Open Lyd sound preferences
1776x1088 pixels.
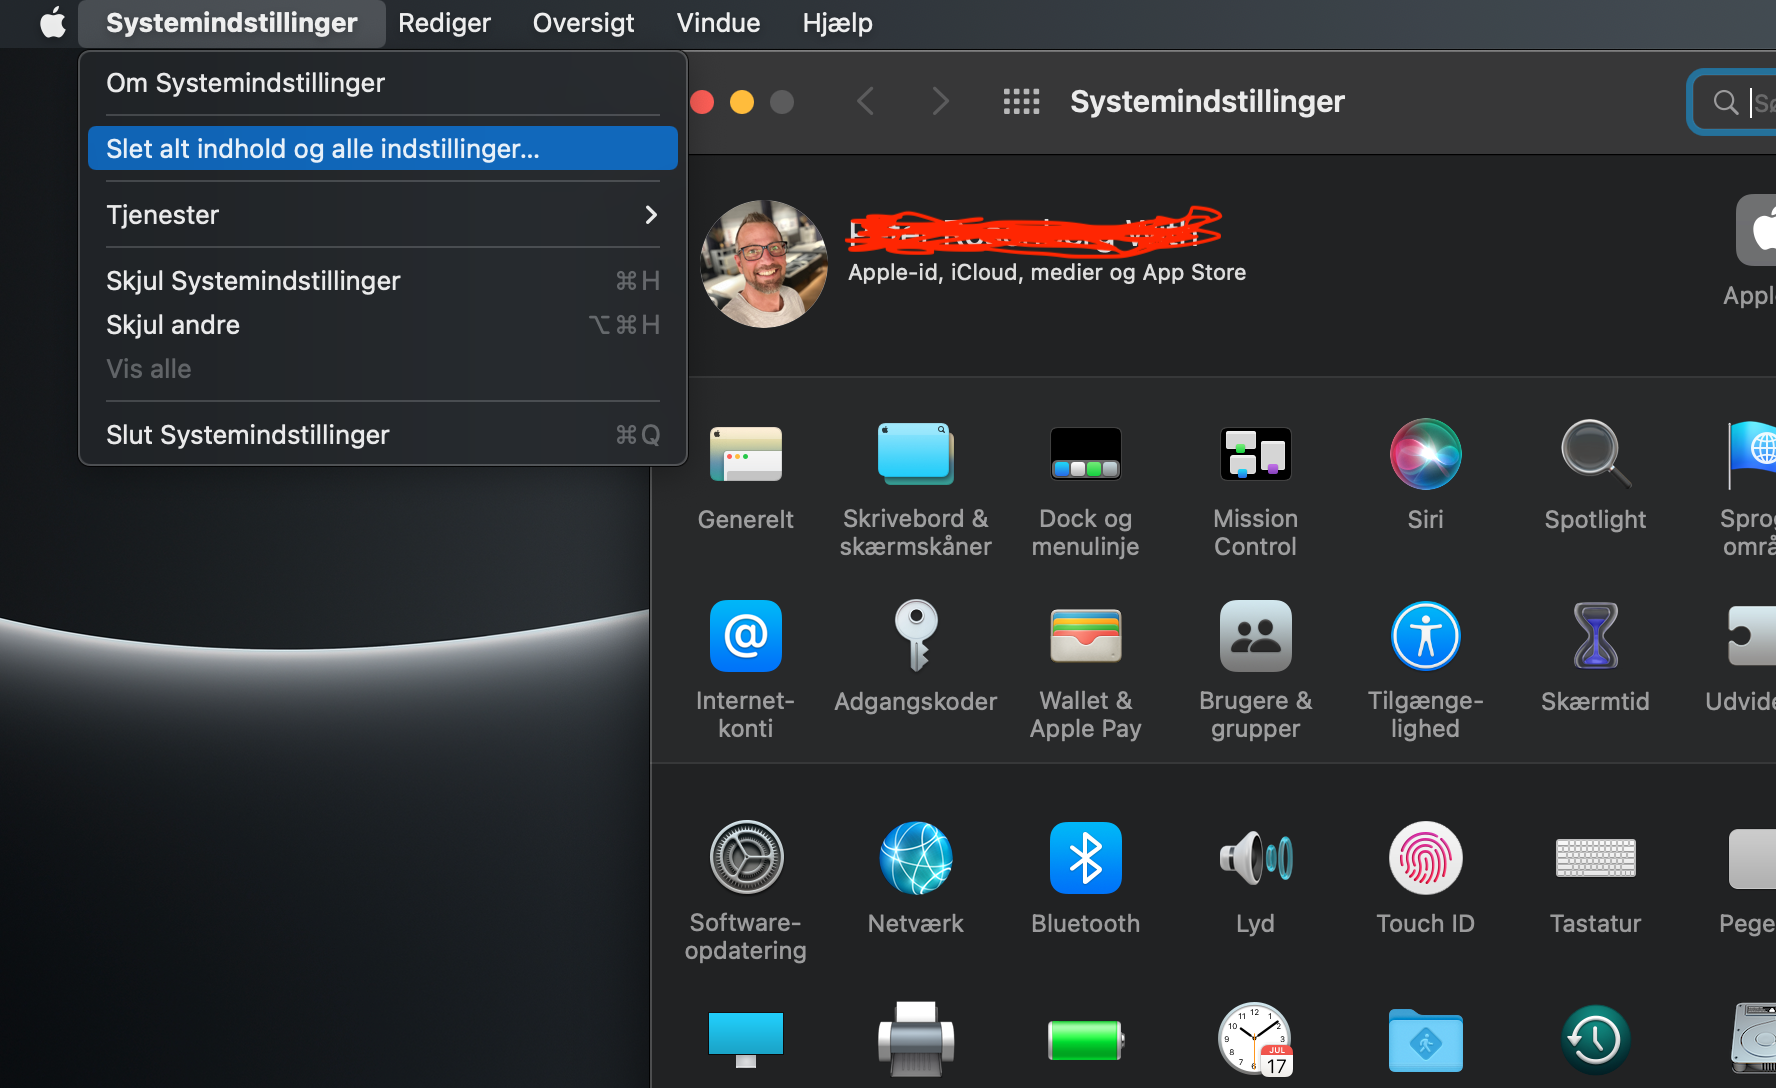tap(1255, 858)
